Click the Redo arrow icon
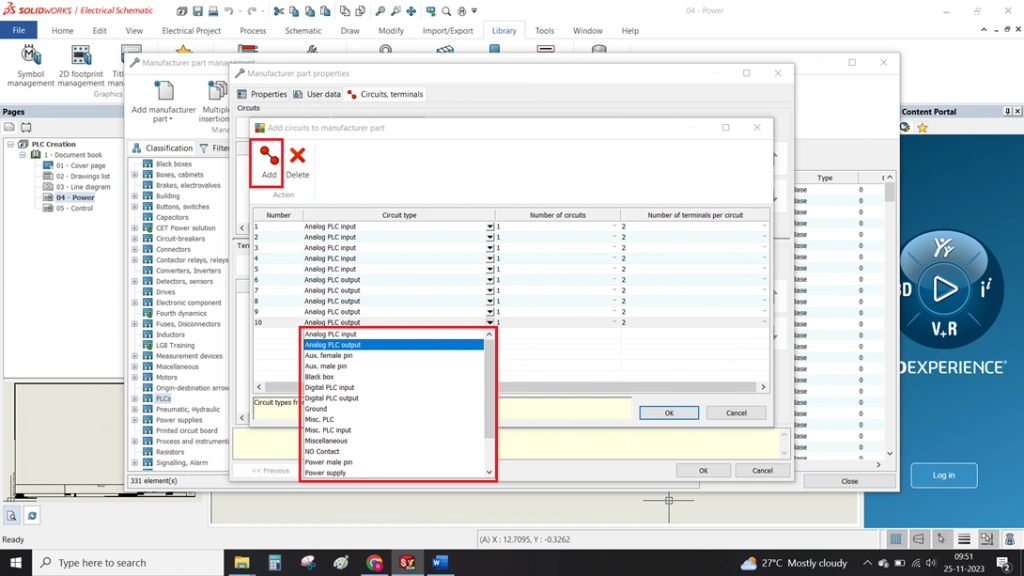 [x=252, y=11]
